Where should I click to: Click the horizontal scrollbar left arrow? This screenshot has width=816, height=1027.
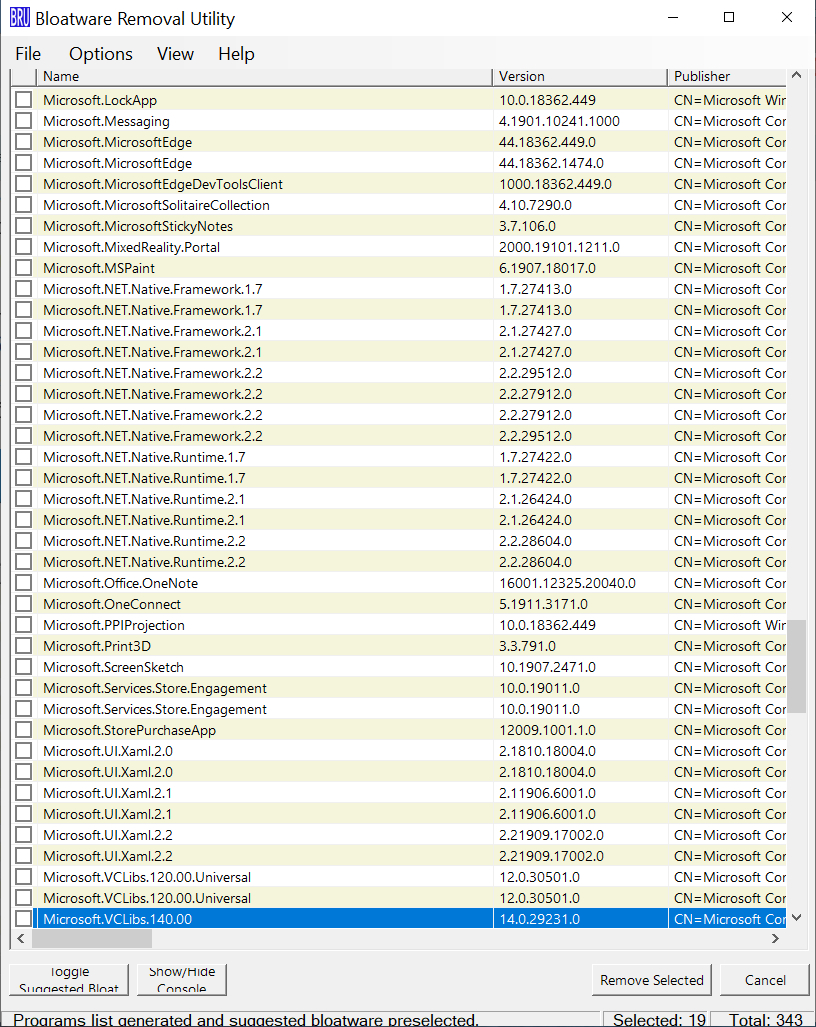(21, 939)
